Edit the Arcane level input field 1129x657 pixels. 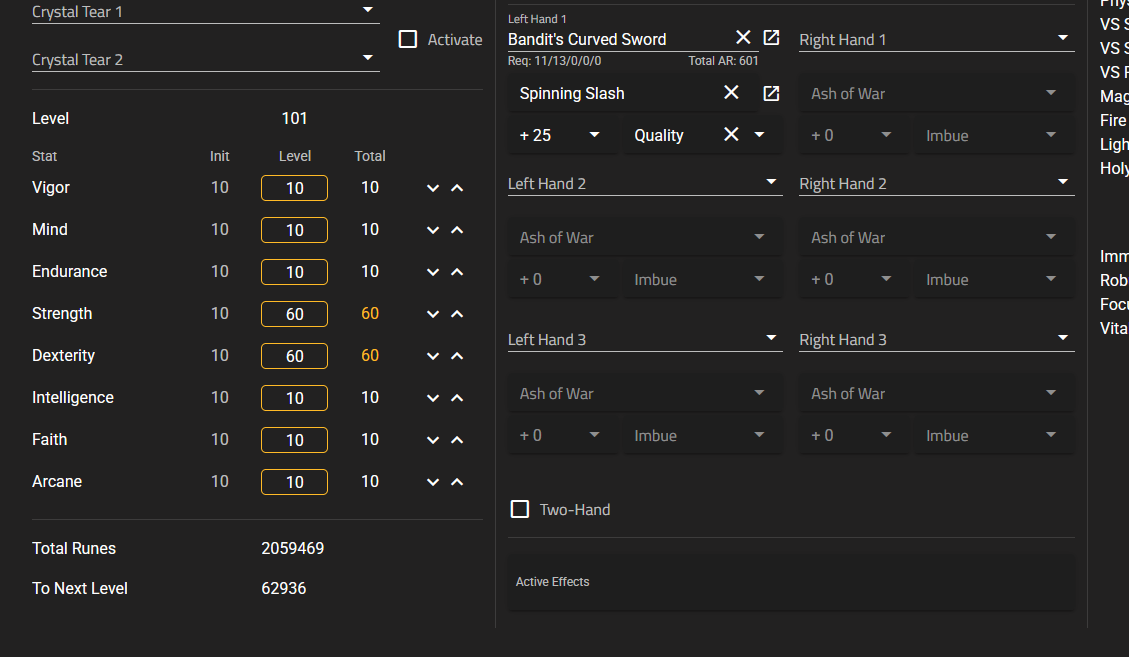[294, 482]
